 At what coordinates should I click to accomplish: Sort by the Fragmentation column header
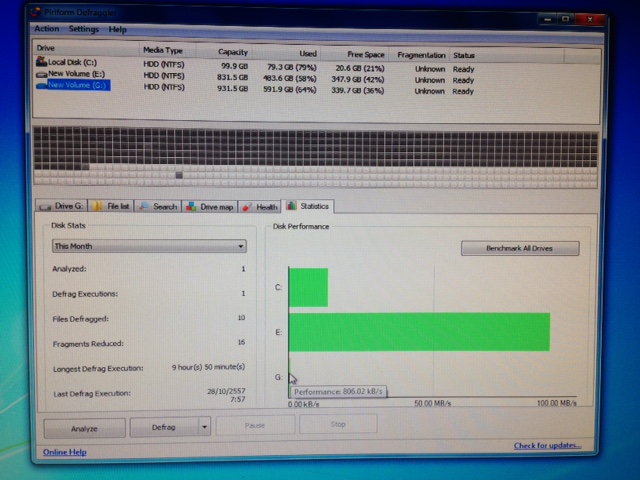click(421, 55)
